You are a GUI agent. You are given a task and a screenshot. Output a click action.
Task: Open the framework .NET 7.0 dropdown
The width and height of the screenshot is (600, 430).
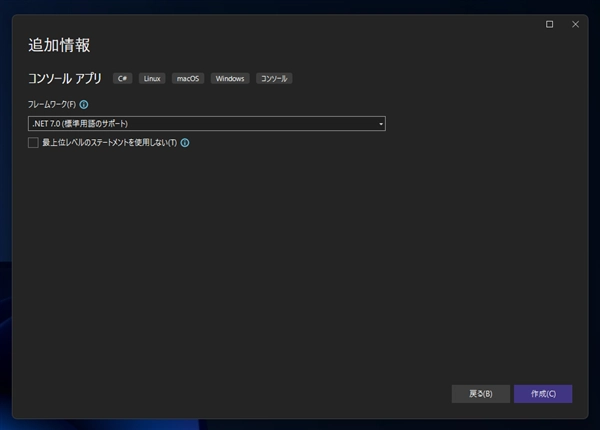click(x=207, y=124)
